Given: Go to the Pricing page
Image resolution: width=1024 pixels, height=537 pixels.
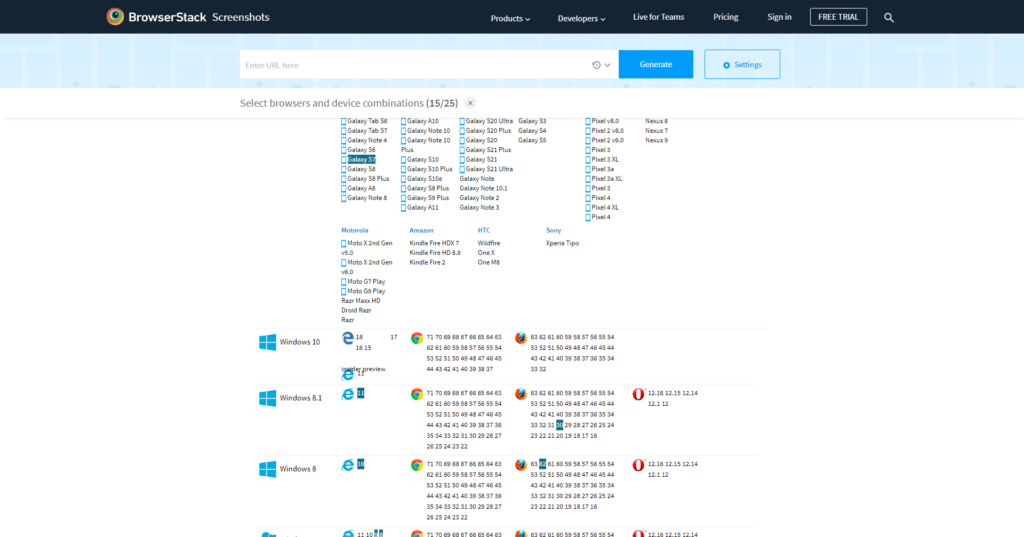Looking at the screenshot, I should click(726, 17).
